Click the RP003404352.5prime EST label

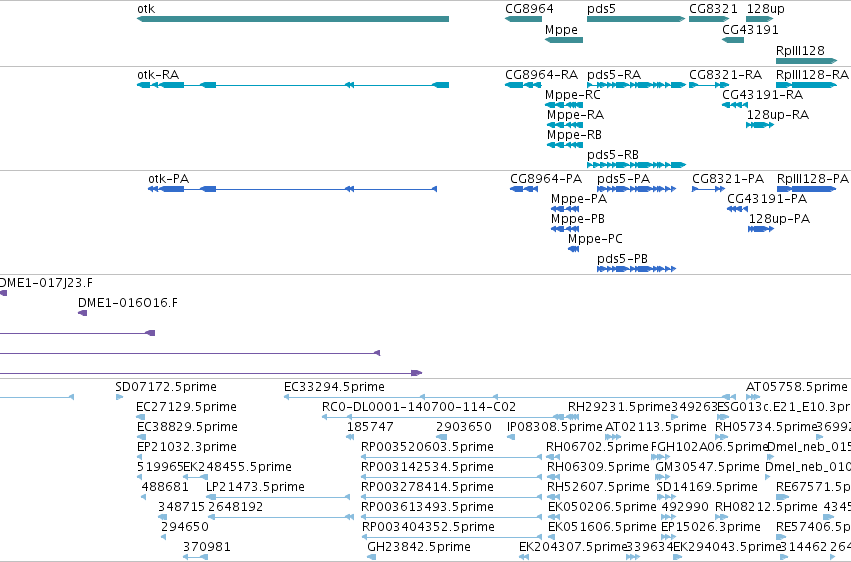428,527
